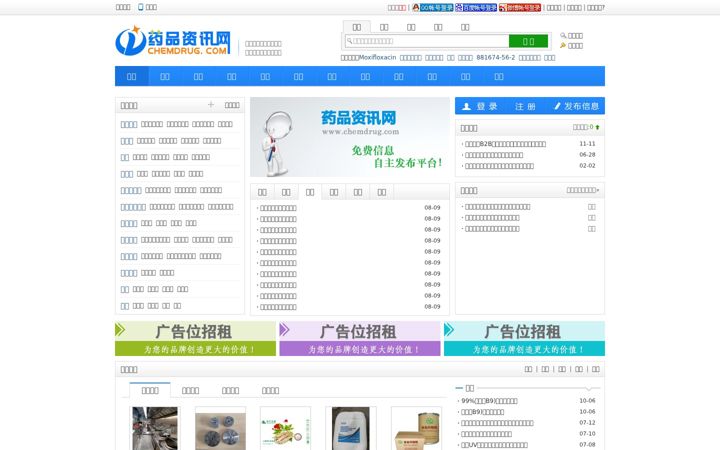Focus the keyword search input field
The height and width of the screenshot is (450, 720).
point(427,41)
